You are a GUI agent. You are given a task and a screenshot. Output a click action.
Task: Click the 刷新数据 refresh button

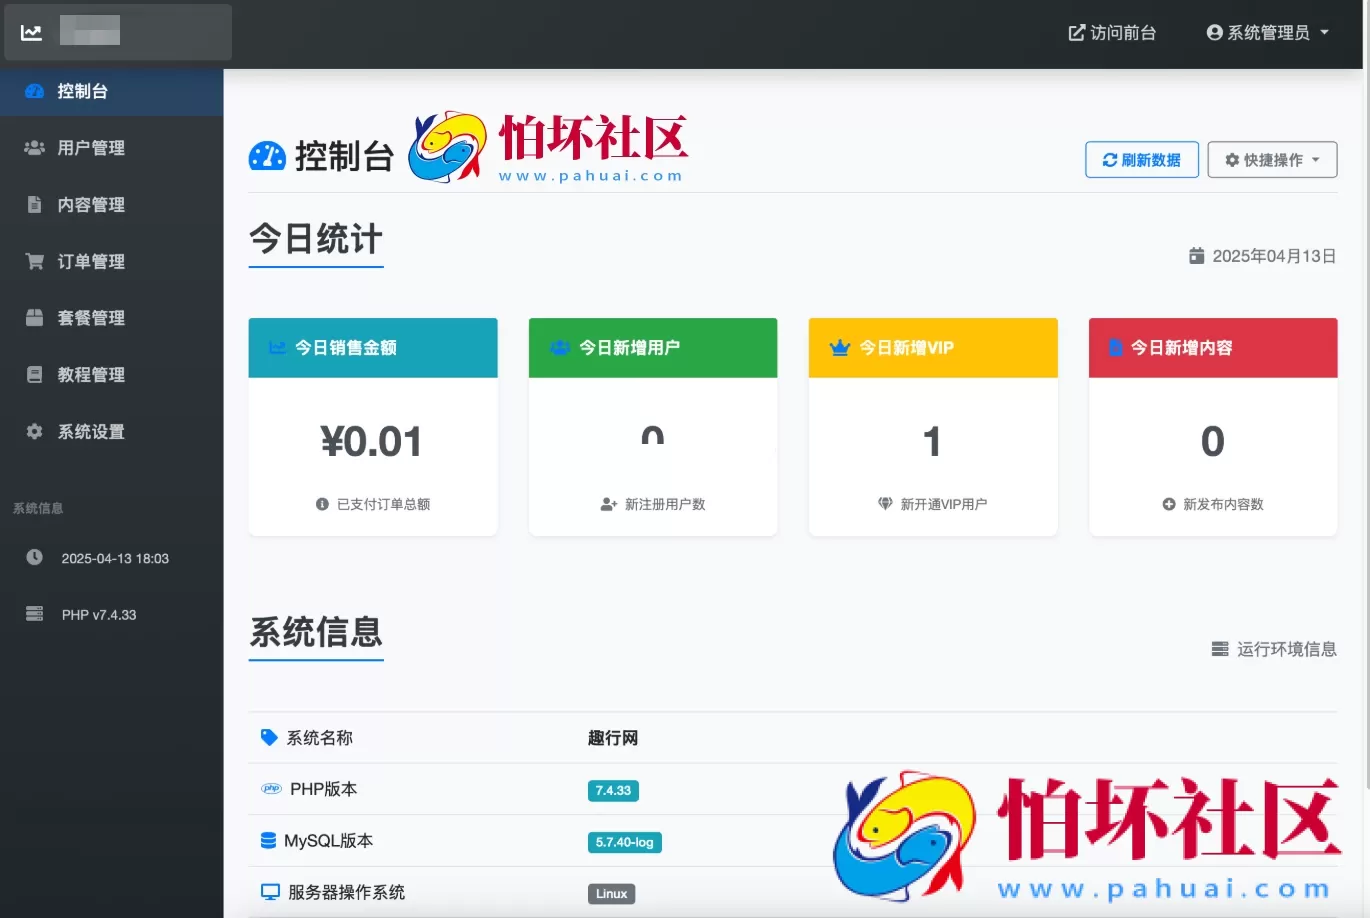[1142, 159]
